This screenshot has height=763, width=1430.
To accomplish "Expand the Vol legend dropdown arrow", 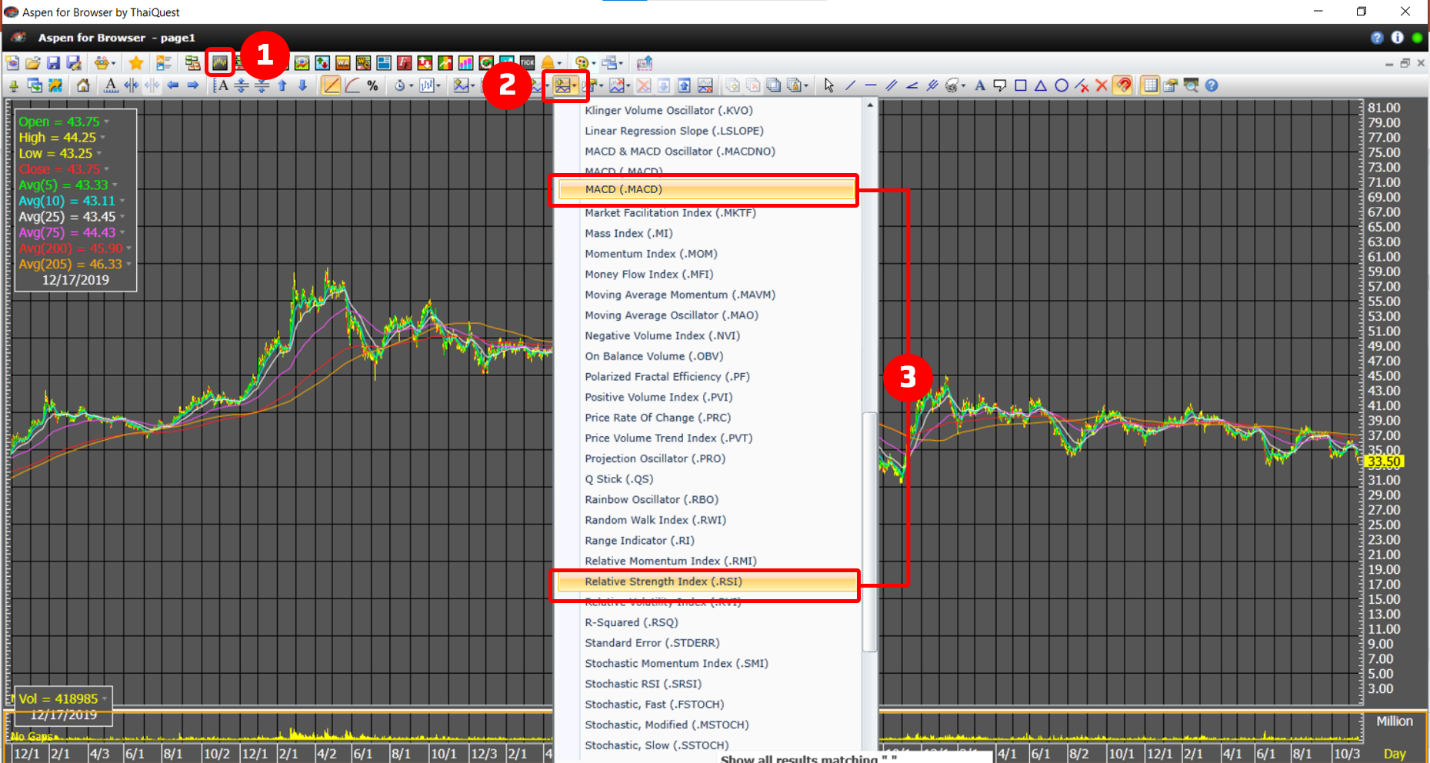I will tap(103, 698).
